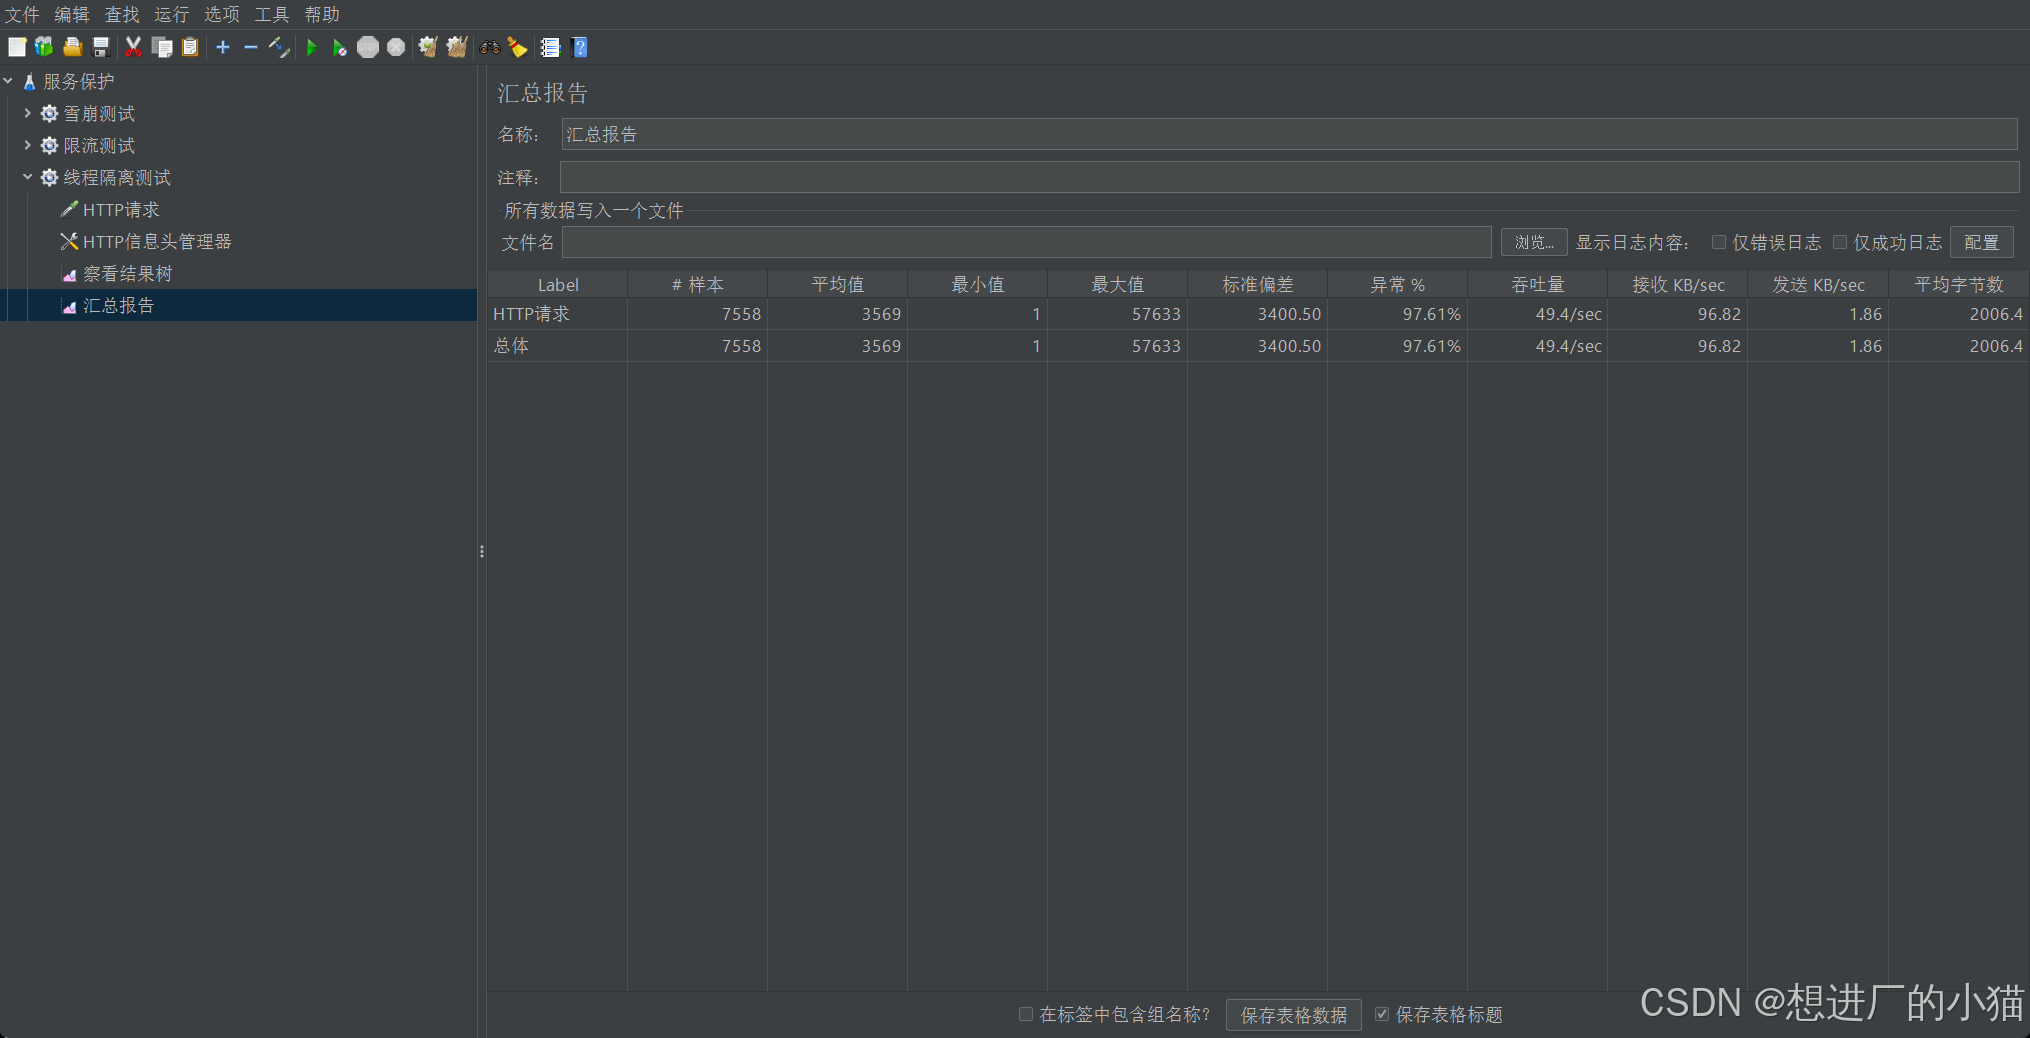The width and height of the screenshot is (2030, 1038).
Task: Click into the 文件名 input field
Action: (1026, 242)
